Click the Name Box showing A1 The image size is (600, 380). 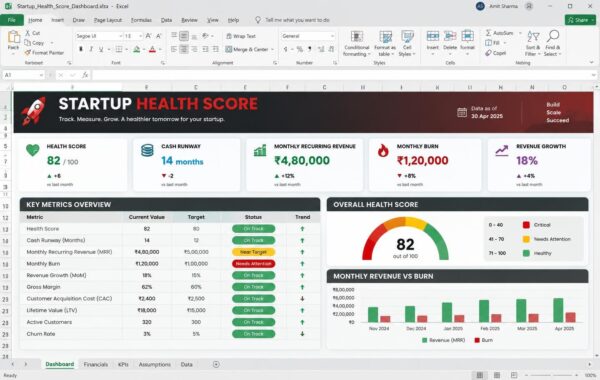point(23,75)
